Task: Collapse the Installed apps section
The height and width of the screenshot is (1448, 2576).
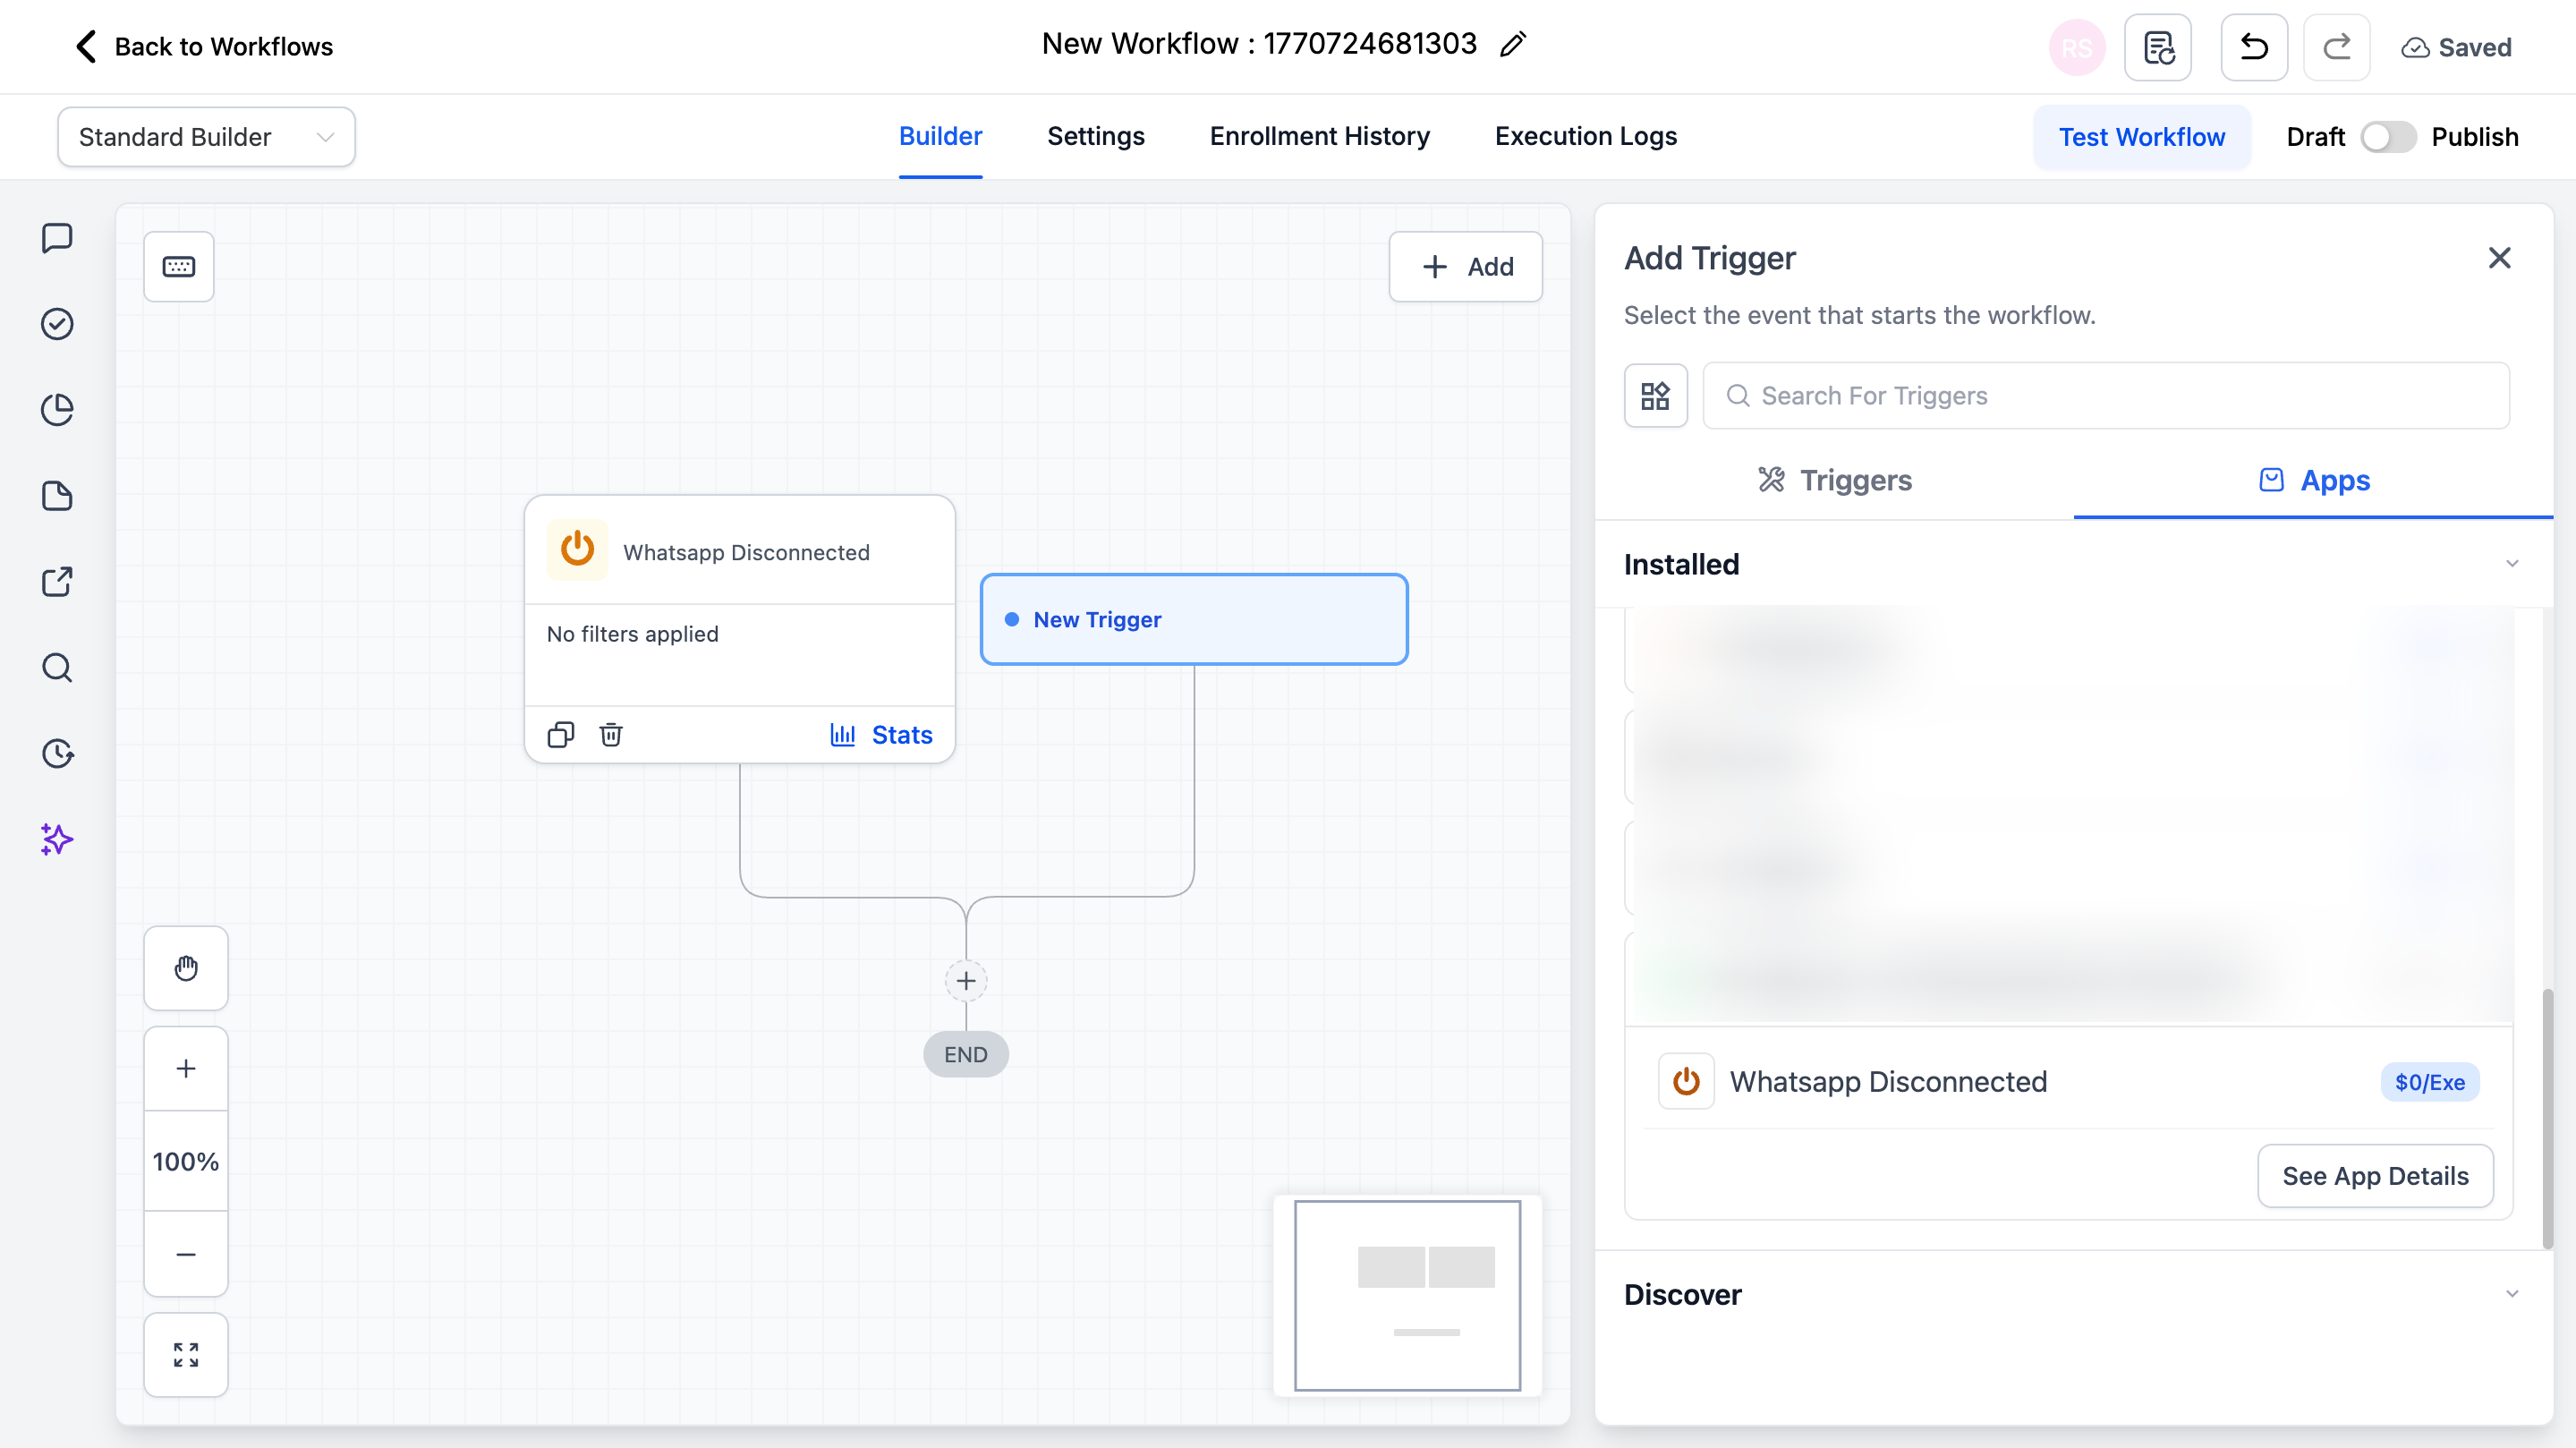Action: point(2511,564)
